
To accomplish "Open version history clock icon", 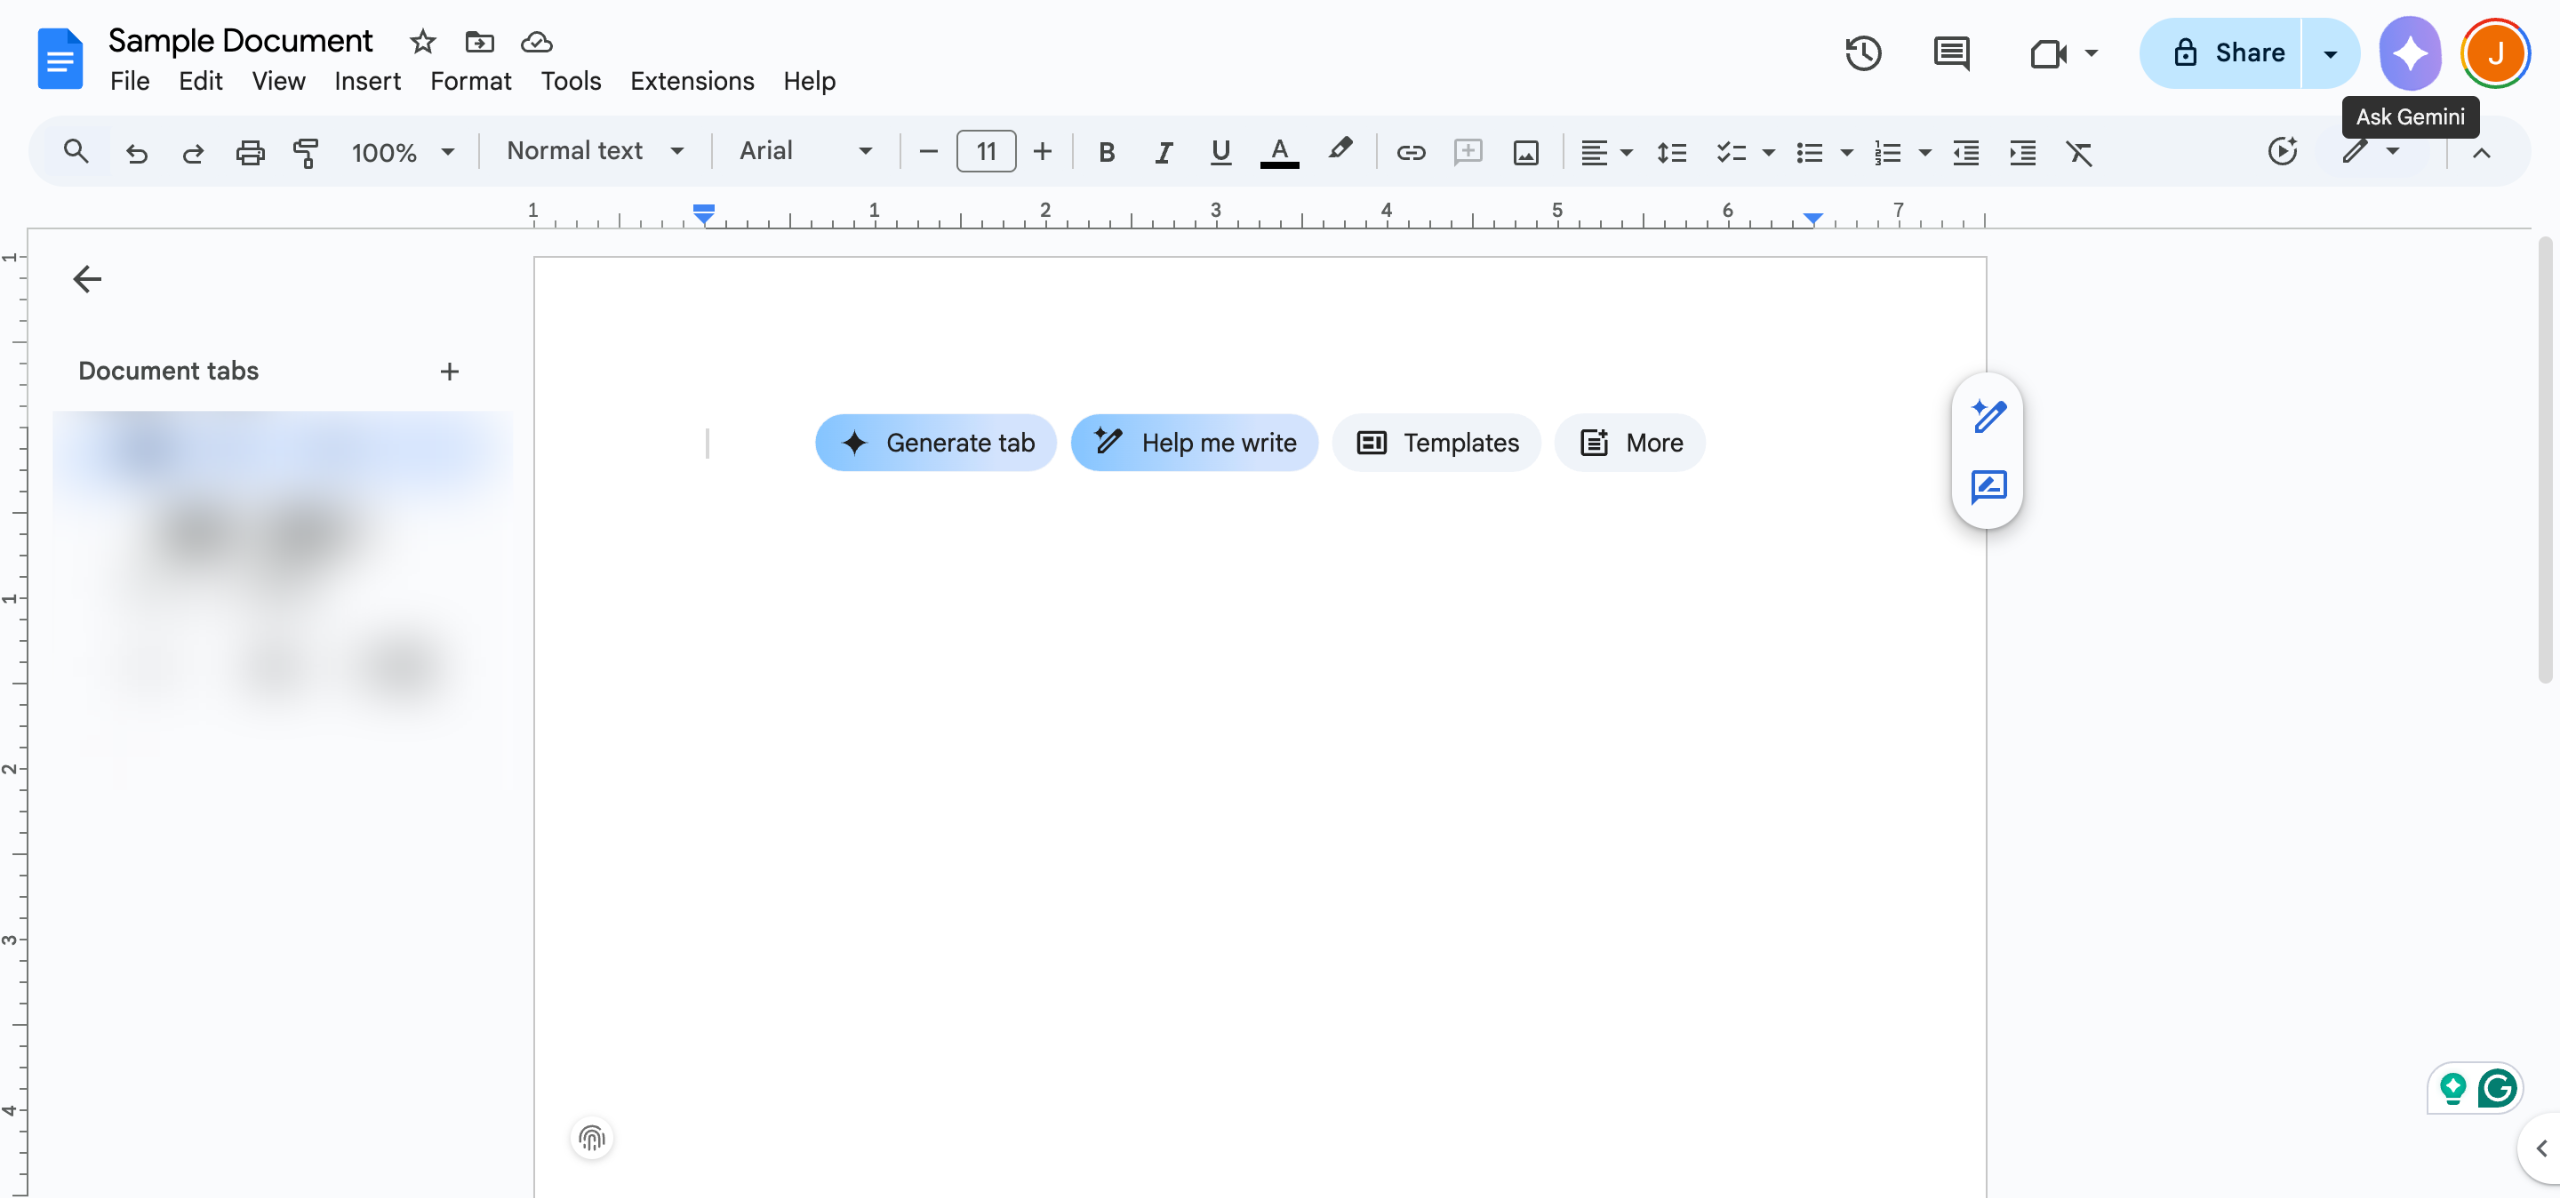I will 1863,53.
